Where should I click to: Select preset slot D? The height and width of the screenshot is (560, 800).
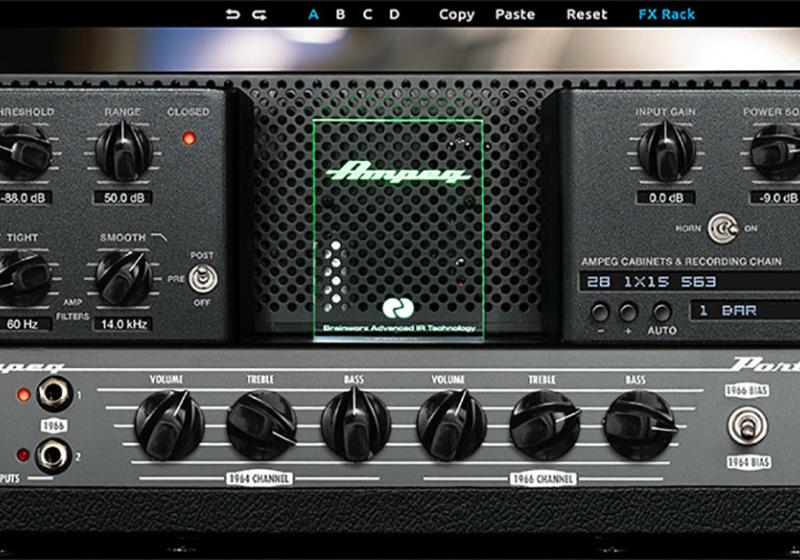tap(394, 14)
